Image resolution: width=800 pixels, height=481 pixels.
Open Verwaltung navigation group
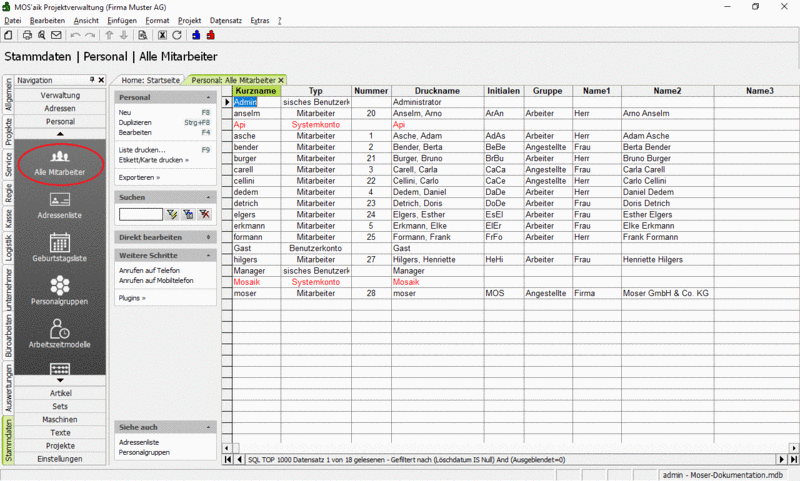click(x=60, y=95)
